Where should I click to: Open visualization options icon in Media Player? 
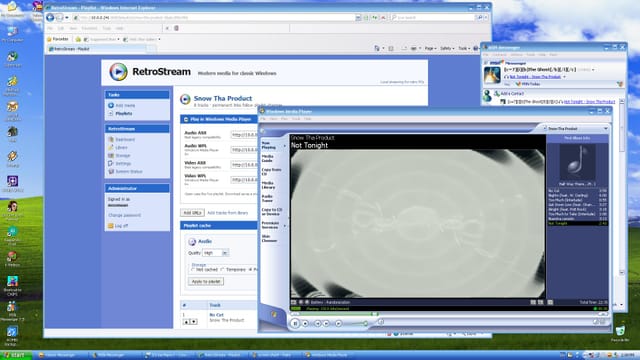tap(293, 302)
